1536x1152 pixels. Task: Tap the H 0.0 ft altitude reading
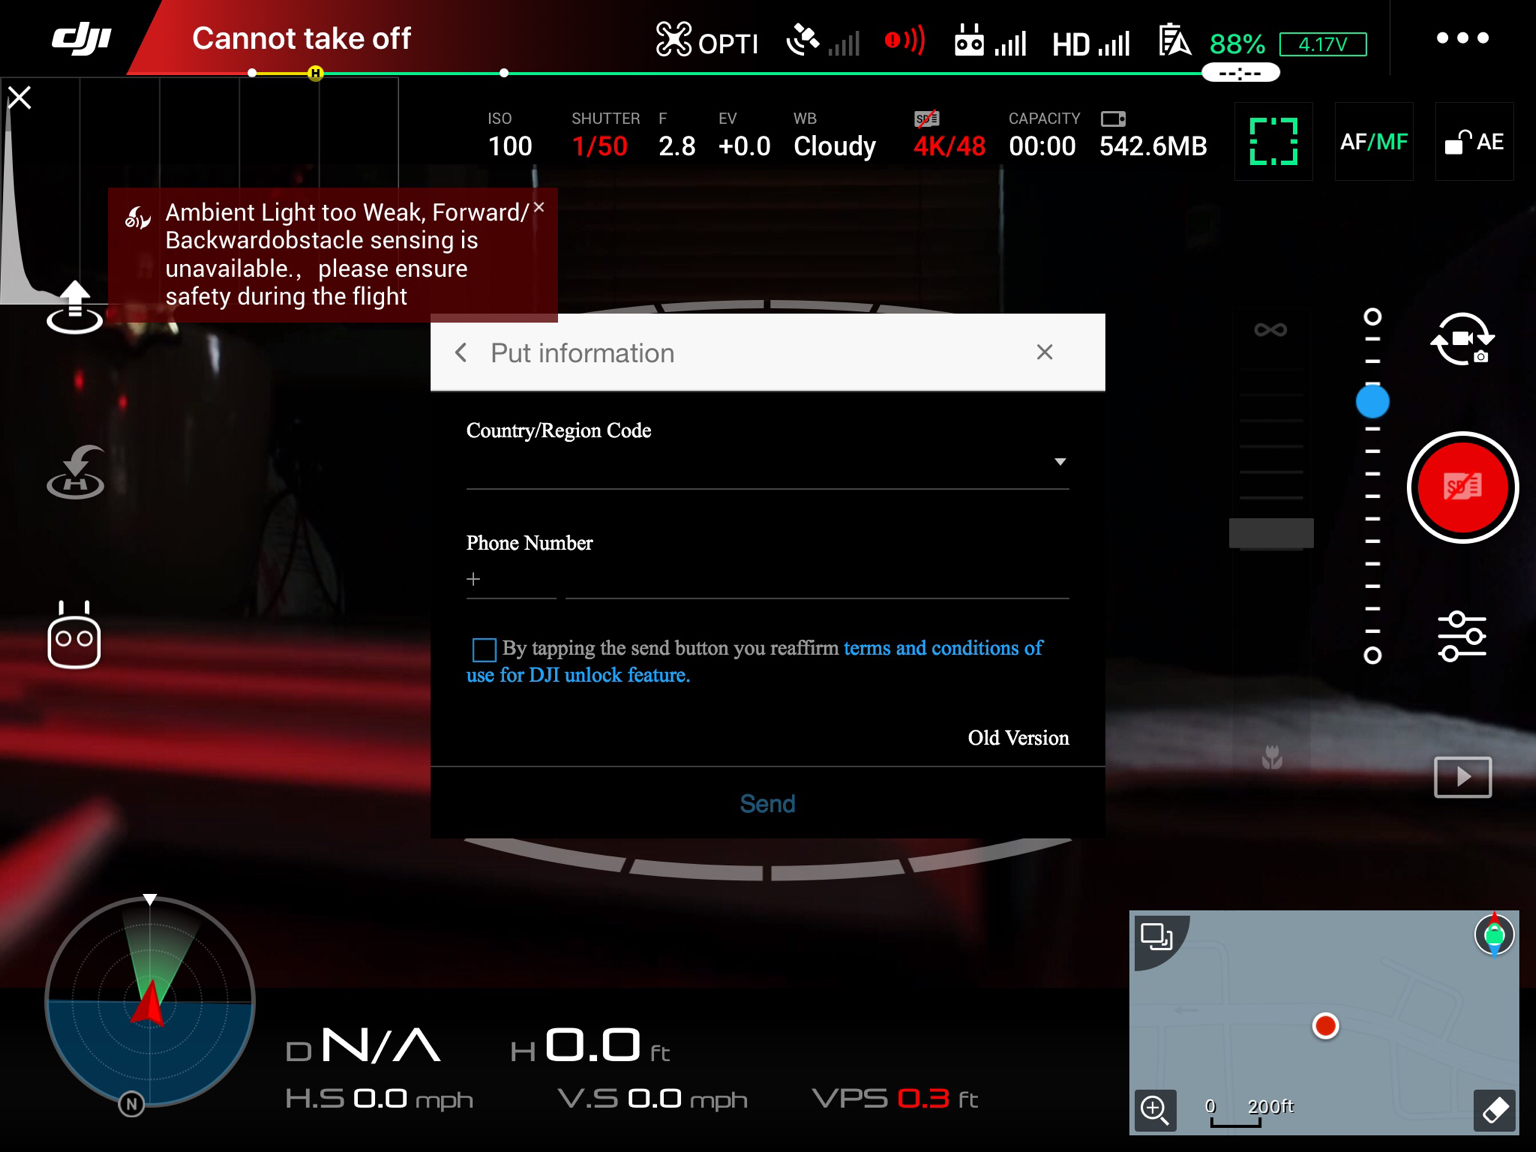(590, 1046)
